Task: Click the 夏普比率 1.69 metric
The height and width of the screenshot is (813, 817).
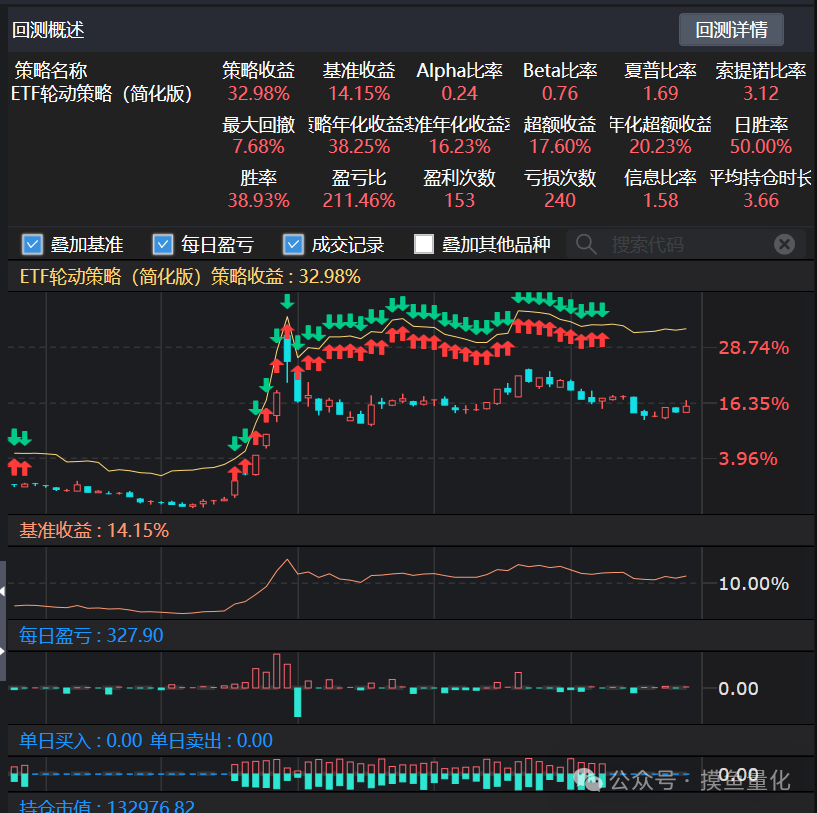Action: (660, 93)
